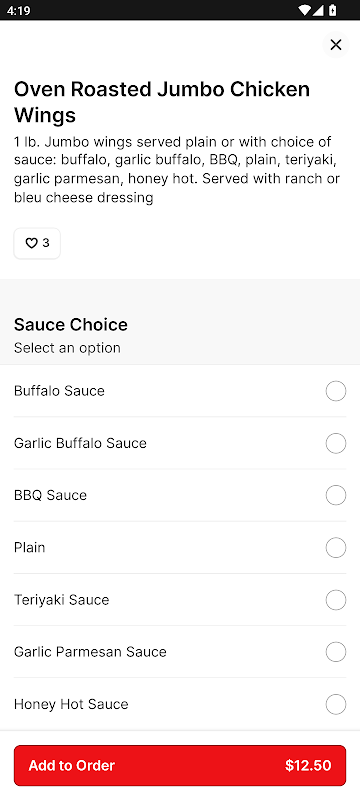Select the Buffalo Sauce radio button
The width and height of the screenshot is (360, 800).
tap(336, 391)
